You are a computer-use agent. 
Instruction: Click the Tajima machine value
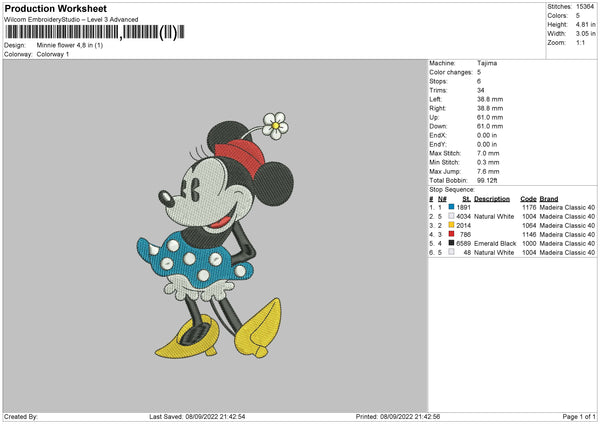tap(487, 63)
